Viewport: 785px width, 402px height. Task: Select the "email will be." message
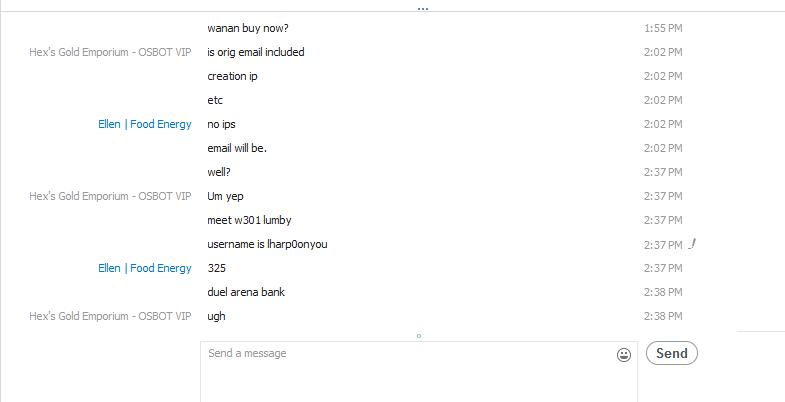tap(237, 148)
